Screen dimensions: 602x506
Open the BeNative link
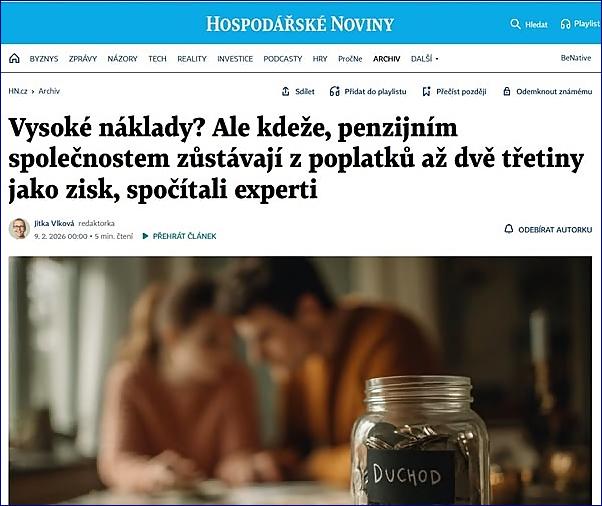click(x=576, y=58)
